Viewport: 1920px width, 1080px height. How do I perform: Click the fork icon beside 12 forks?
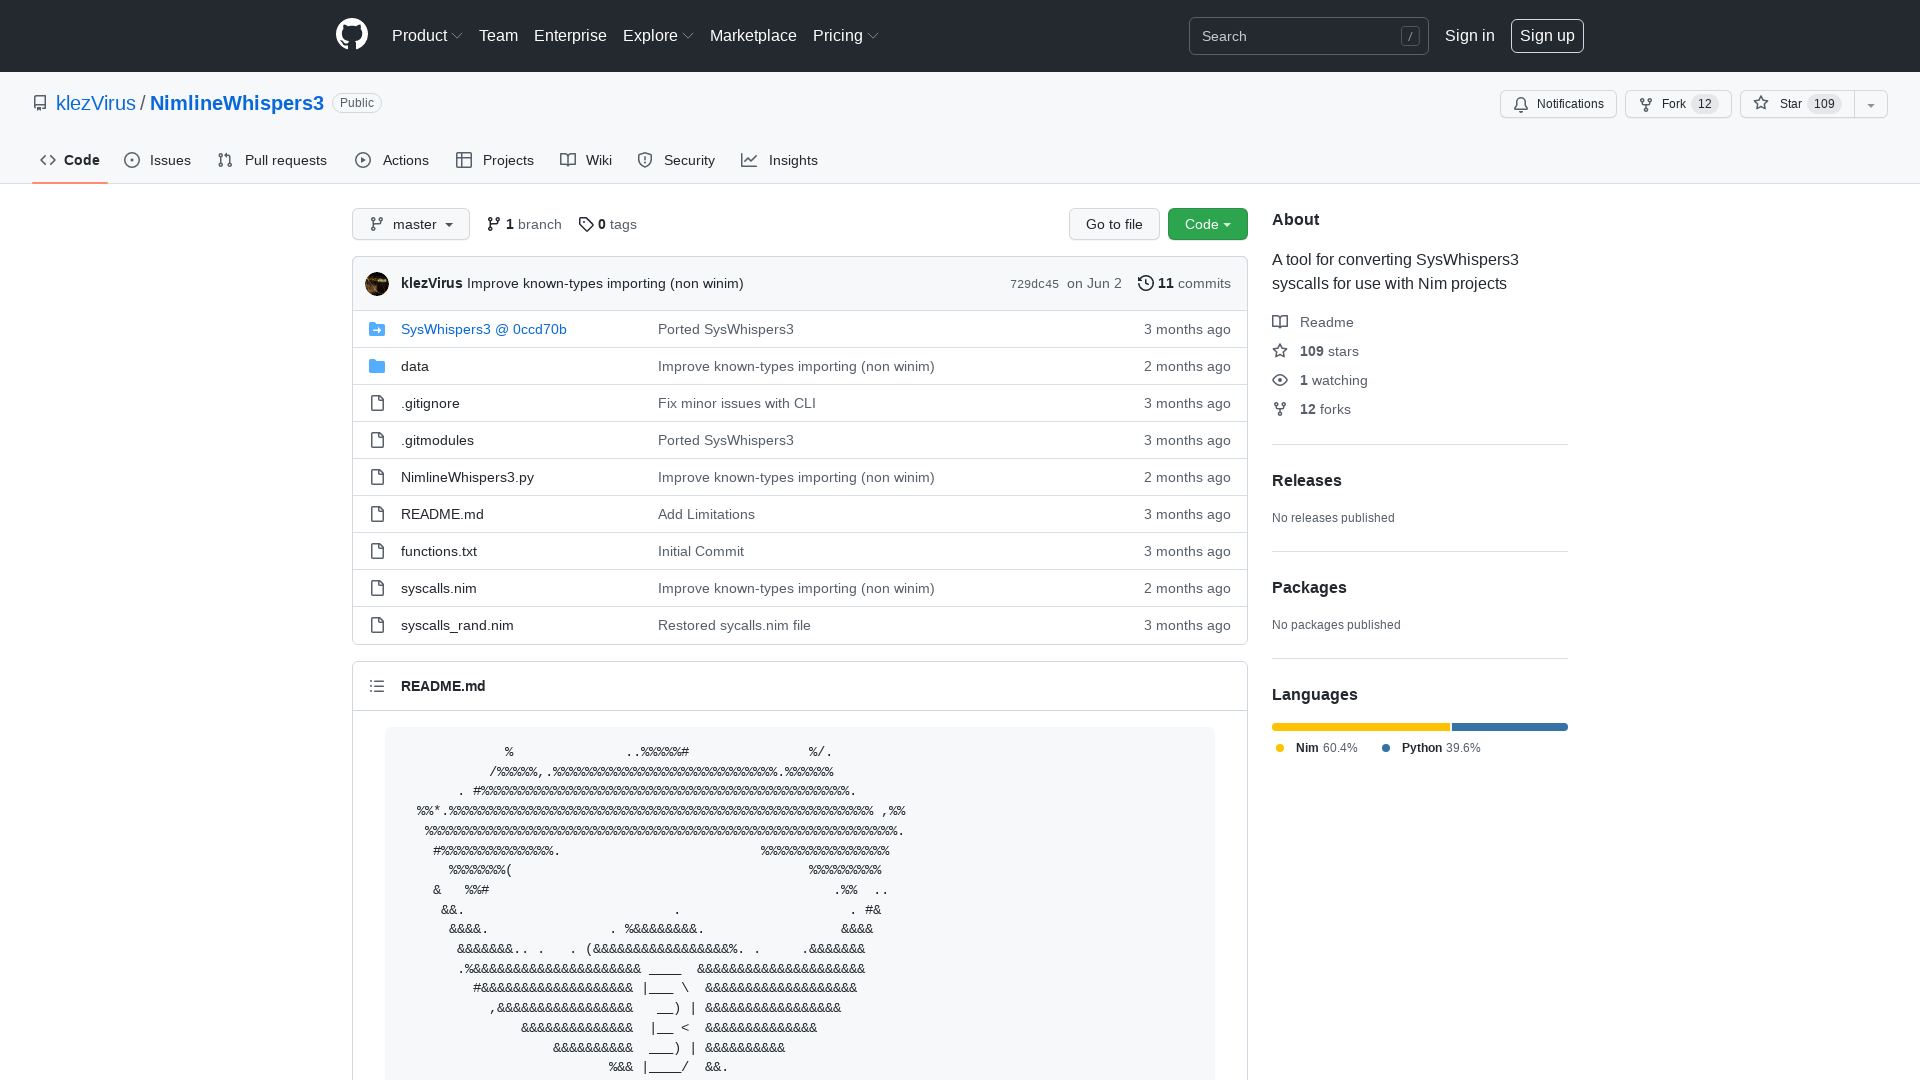1280,409
